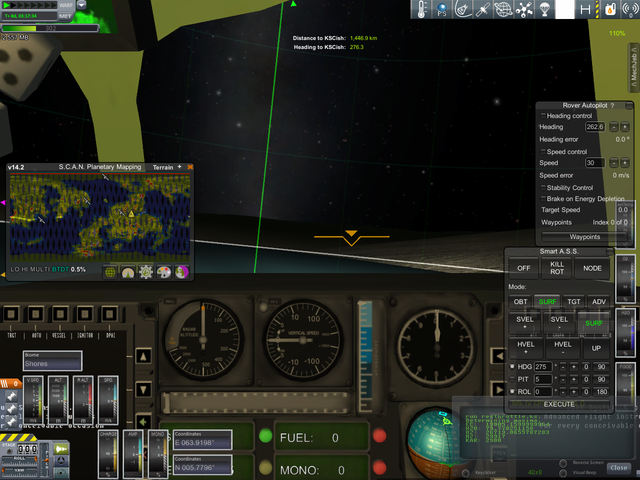Screen dimensions: 640x480
Task: Click the red indicator light beside FUEL
Action: point(379,436)
